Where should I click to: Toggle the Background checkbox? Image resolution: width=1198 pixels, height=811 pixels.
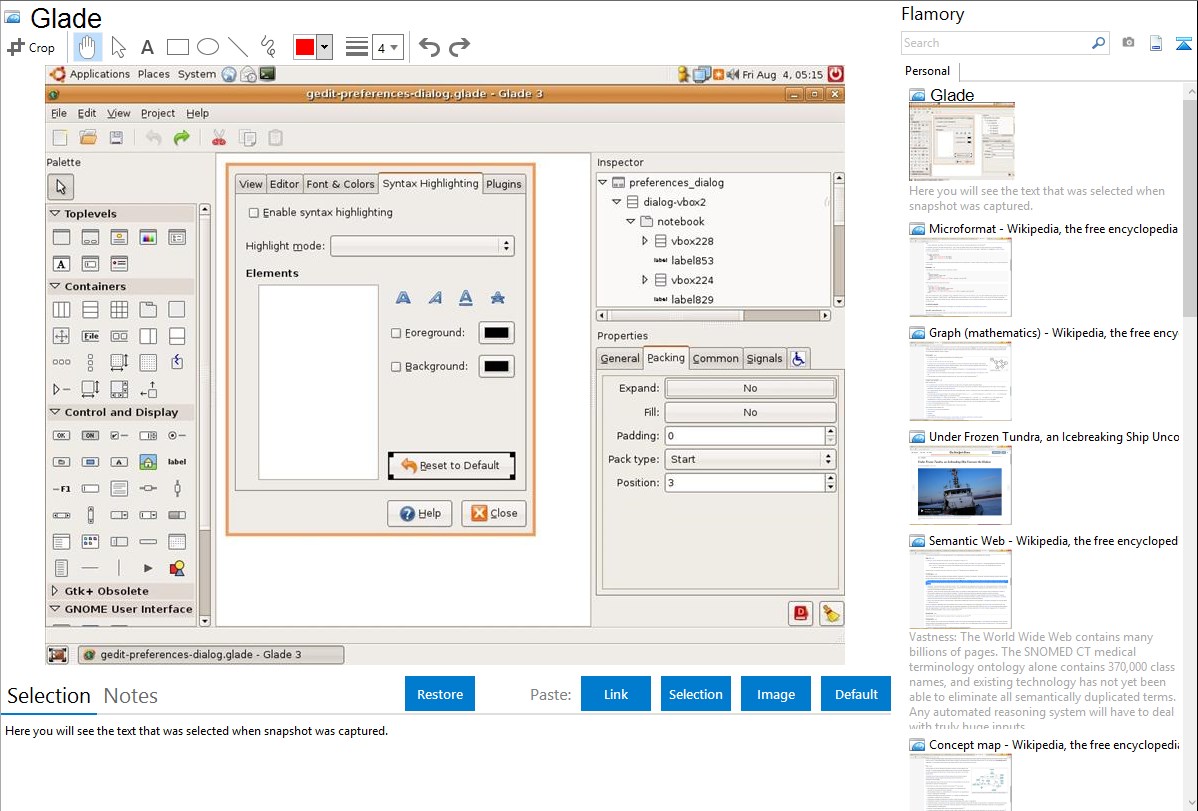tap(396, 367)
